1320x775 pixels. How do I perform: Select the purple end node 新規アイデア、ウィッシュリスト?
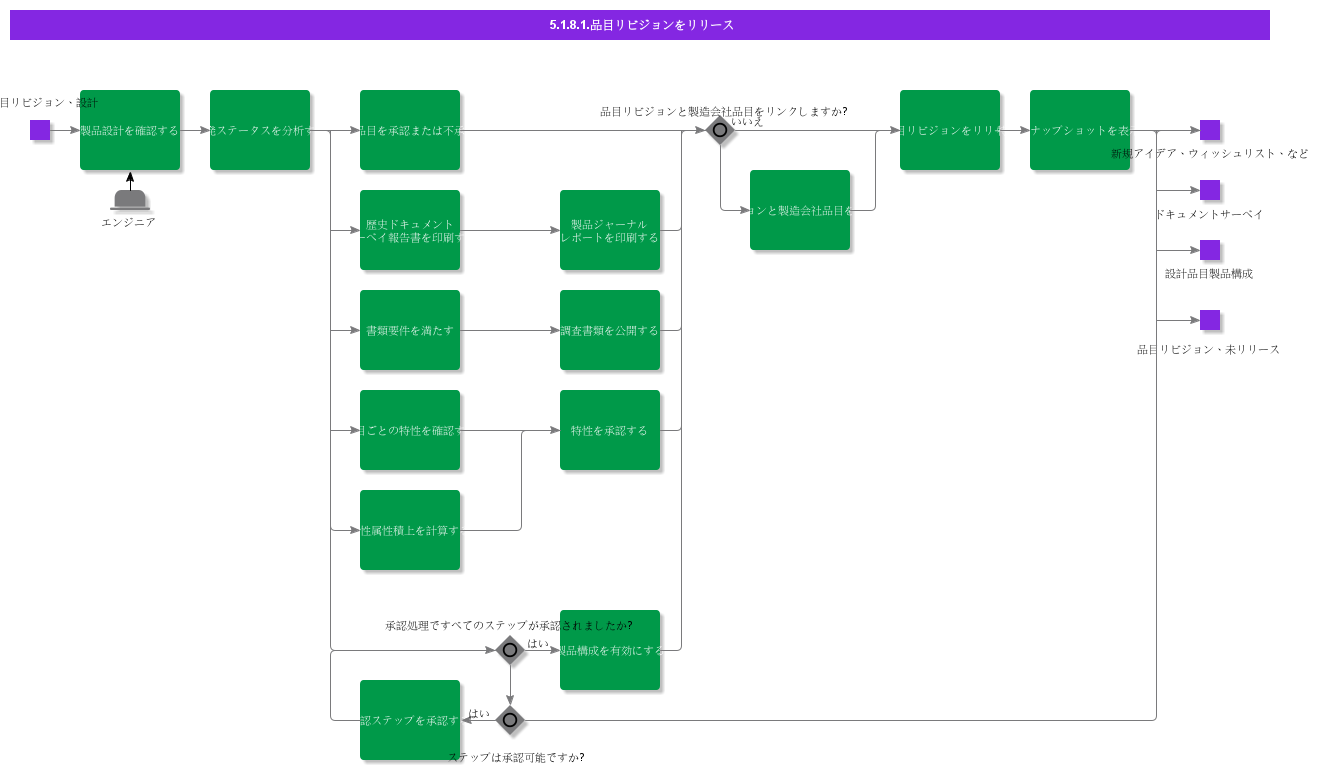1210,130
